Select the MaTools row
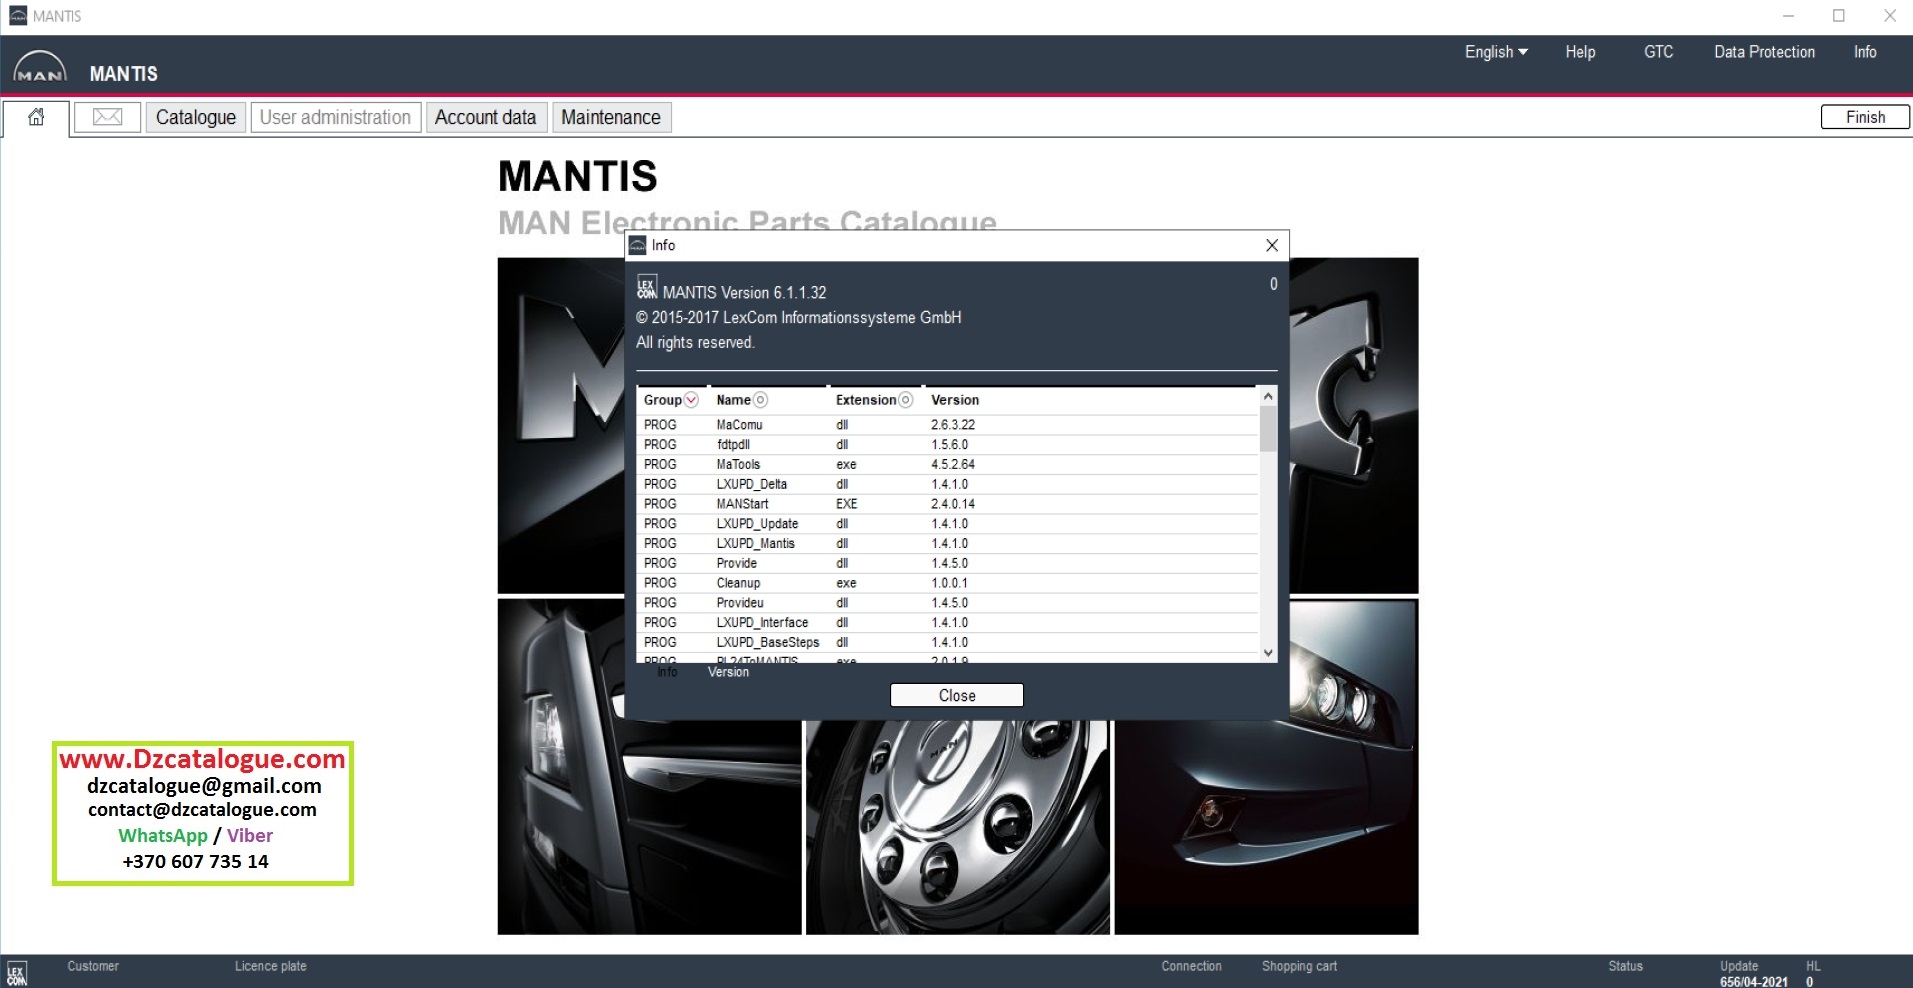The width and height of the screenshot is (1913, 988). coord(947,465)
